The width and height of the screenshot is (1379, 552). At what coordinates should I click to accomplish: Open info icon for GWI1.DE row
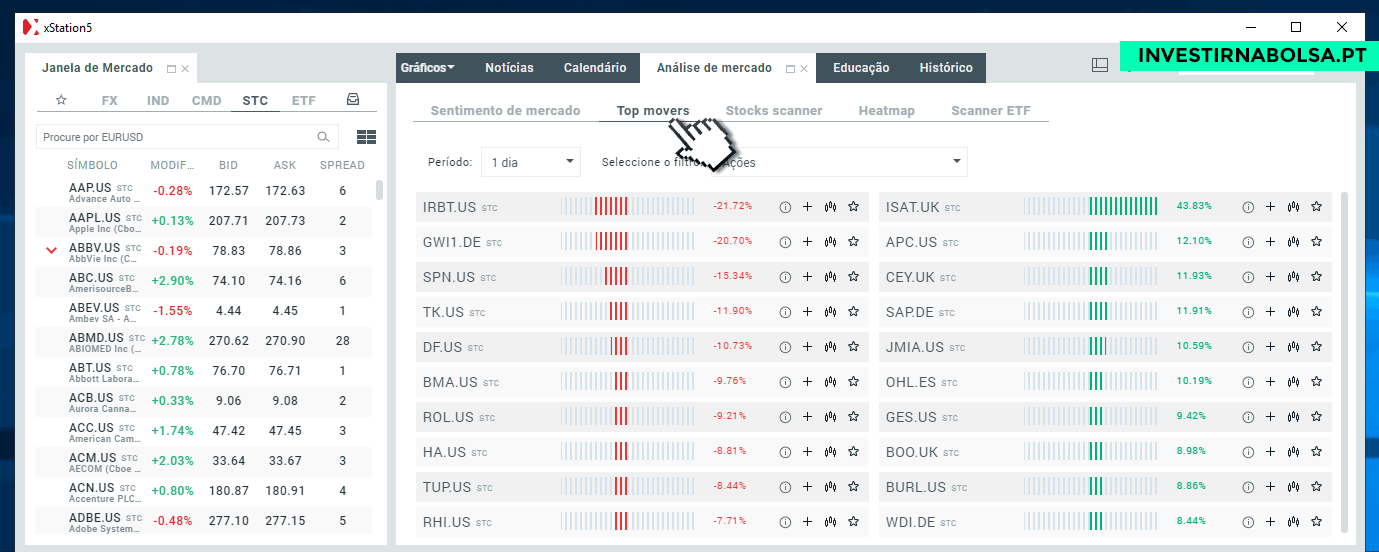pos(785,242)
